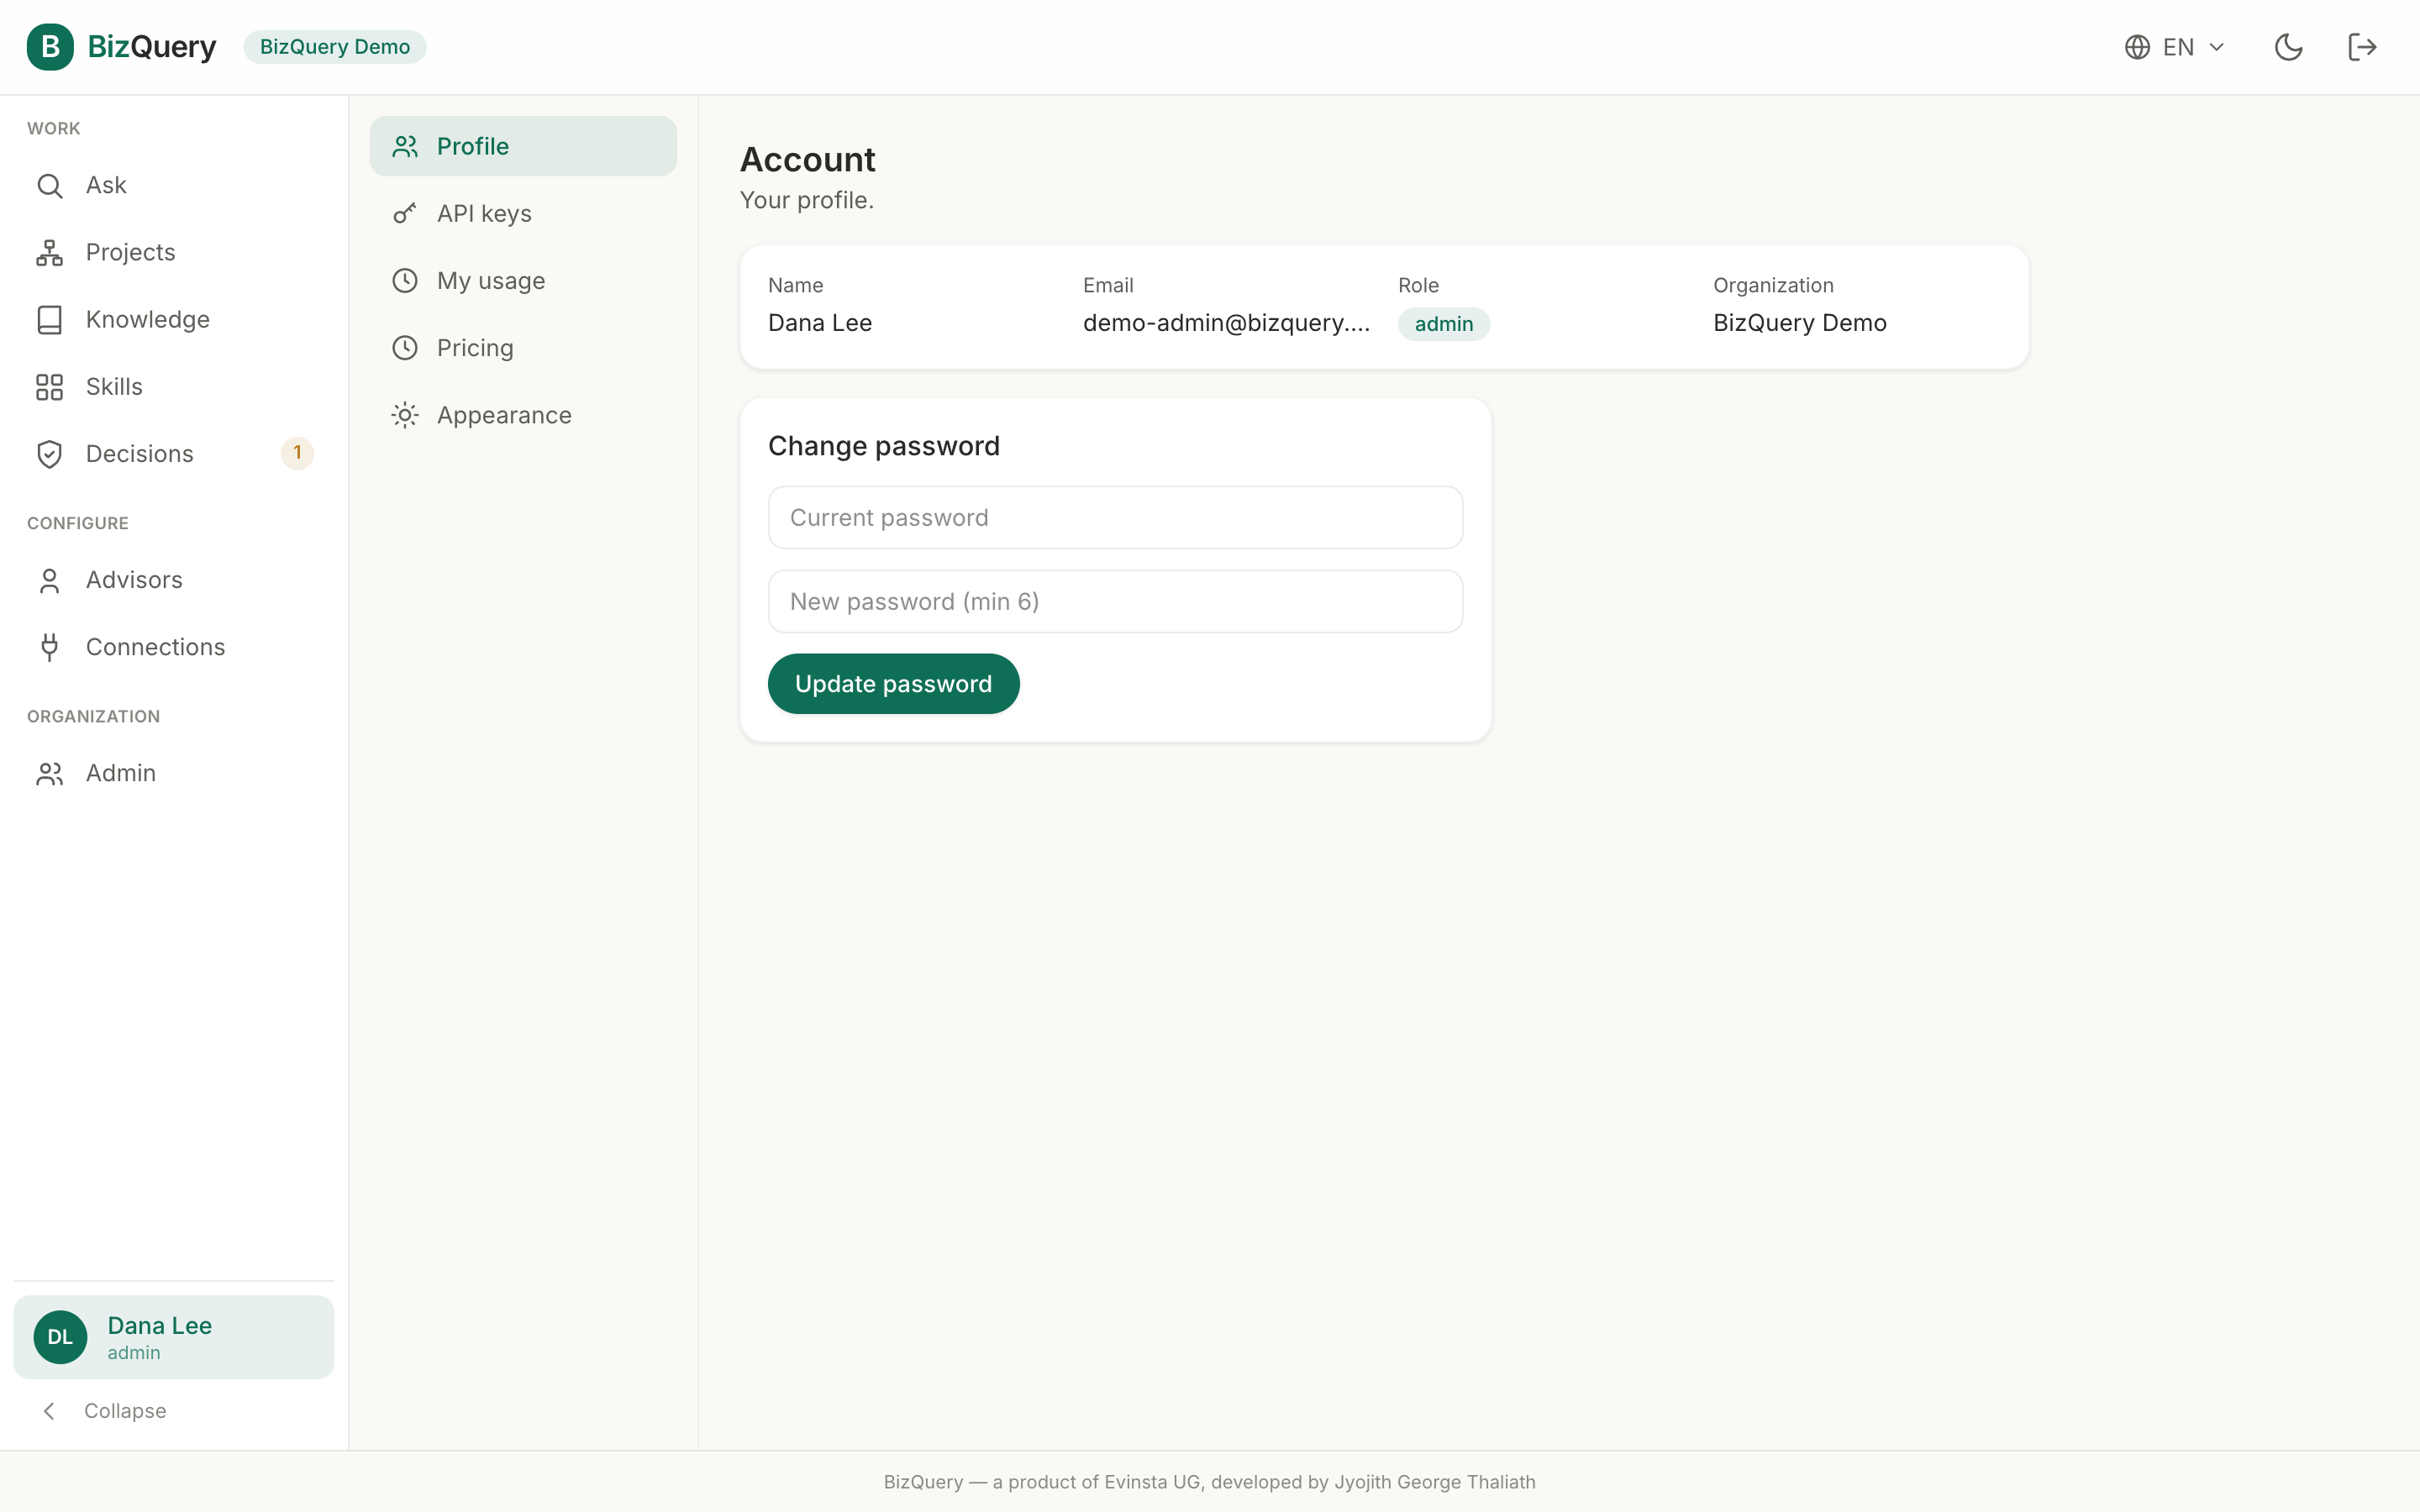The image size is (2420, 1512).
Task: Click the My usage clock icon
Action: coord(405,281)
